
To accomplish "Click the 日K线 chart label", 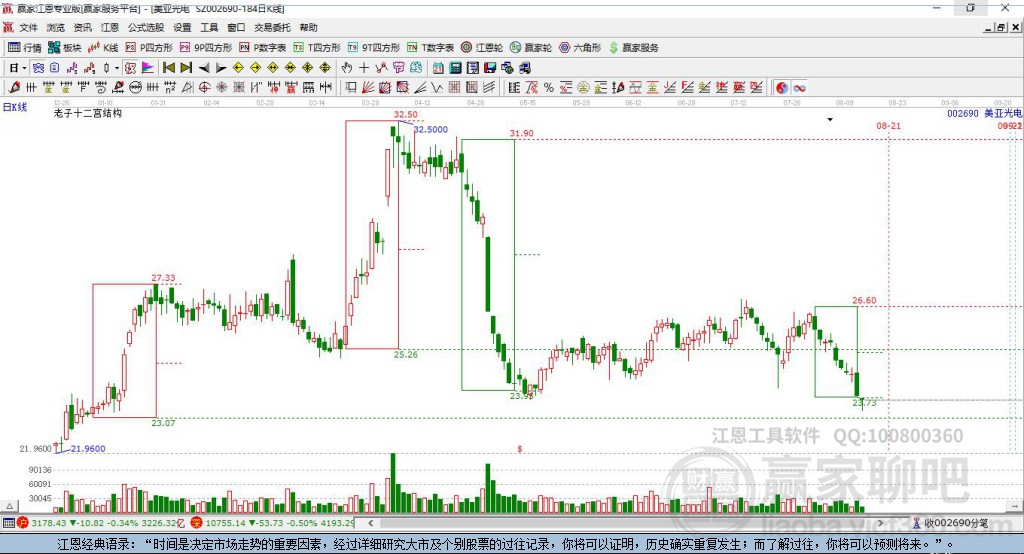I will (14, 107).
